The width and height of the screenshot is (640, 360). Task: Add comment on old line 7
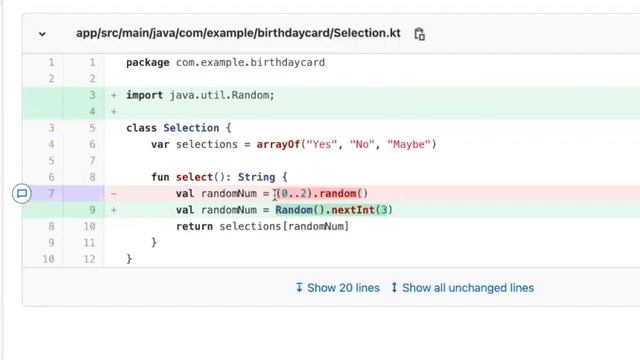[x=22, y=193]
